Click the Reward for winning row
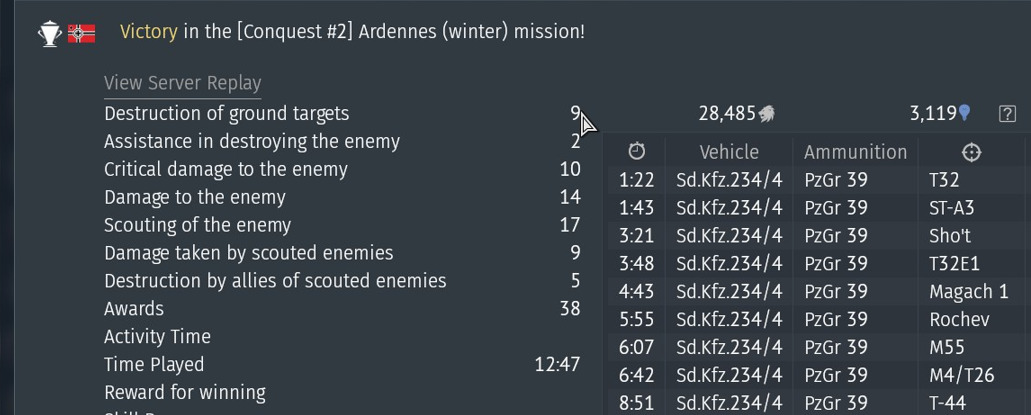The image size is (1031, 415). (185, 392)
